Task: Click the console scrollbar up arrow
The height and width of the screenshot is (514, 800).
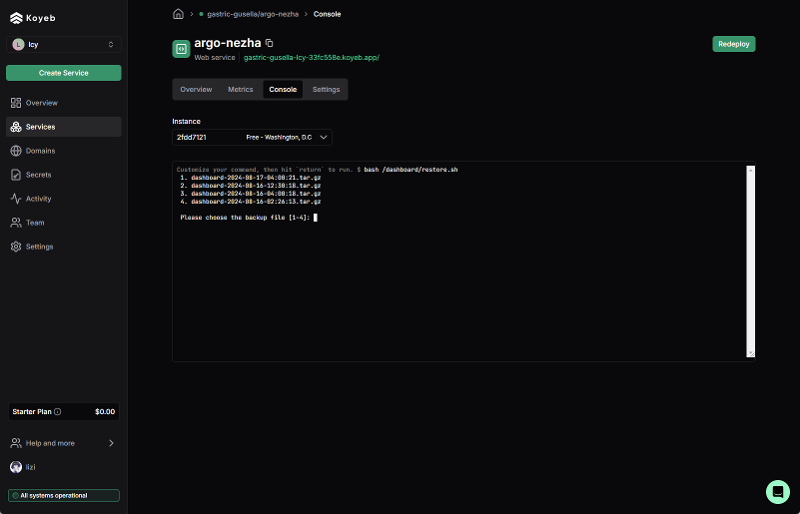Action: point(751,170)
